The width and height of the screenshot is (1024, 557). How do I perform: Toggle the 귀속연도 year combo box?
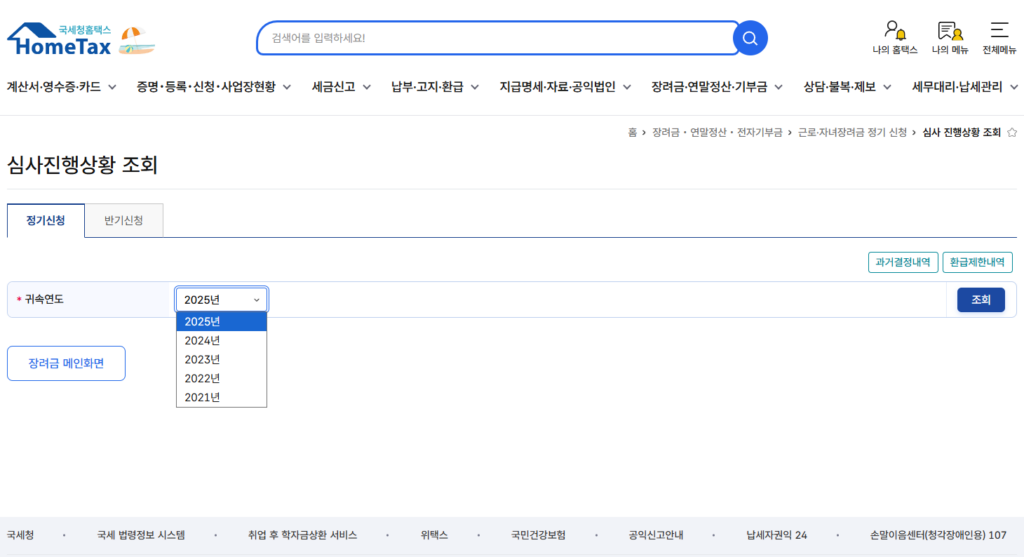[x=221, y=300]
